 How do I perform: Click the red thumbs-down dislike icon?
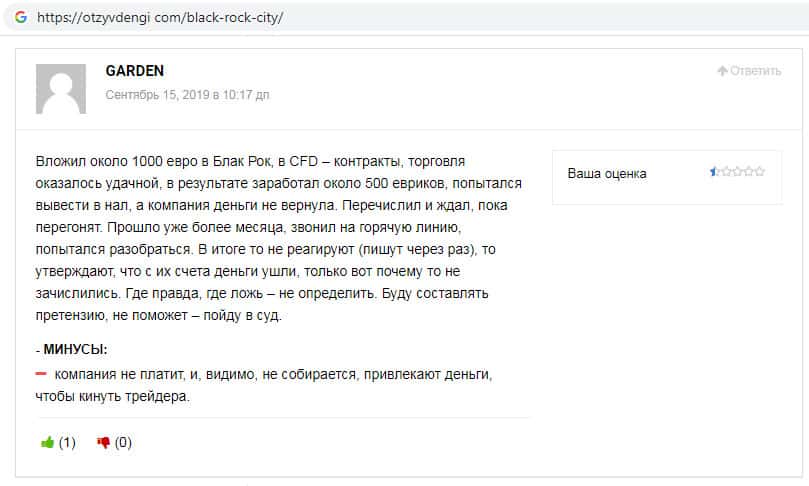pyautogui.click(x=103, y=442)
